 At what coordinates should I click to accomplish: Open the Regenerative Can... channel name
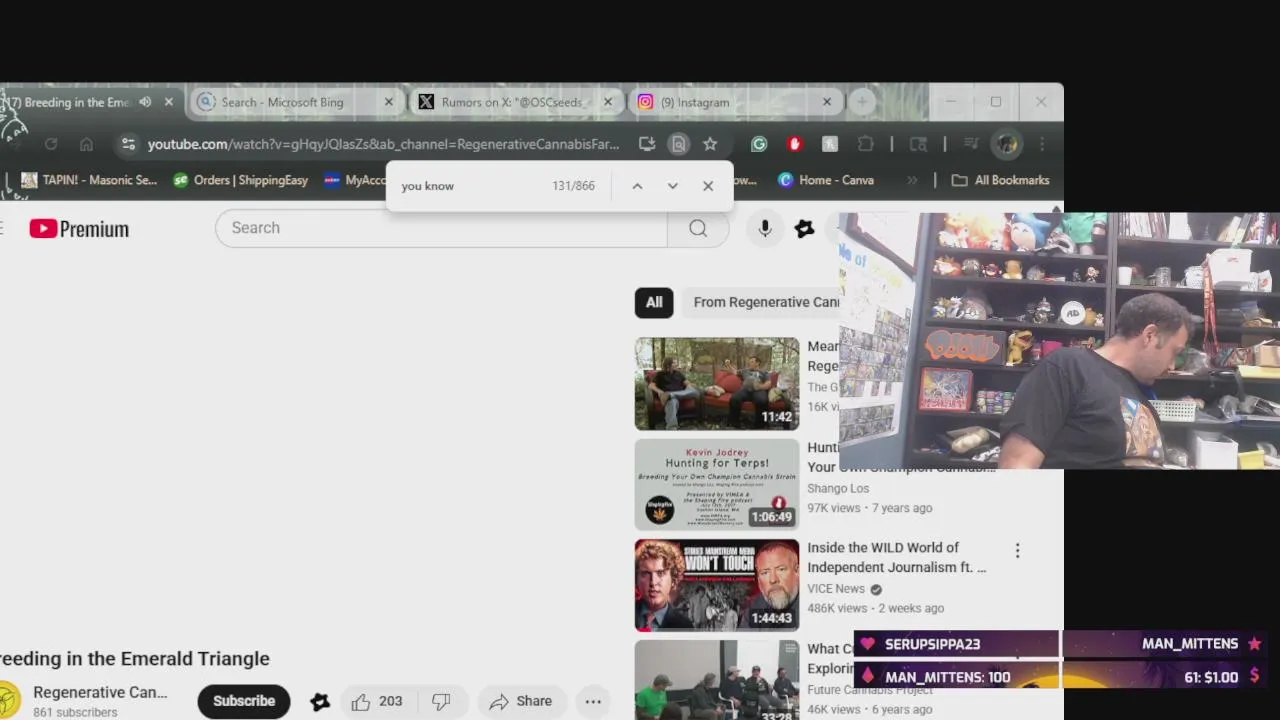click(100, 692)
